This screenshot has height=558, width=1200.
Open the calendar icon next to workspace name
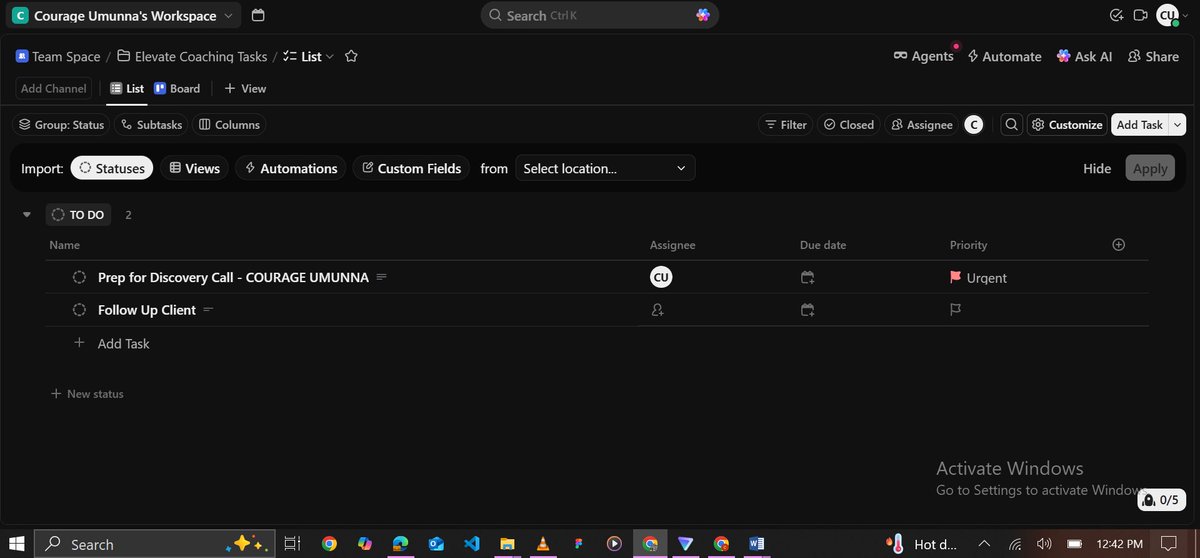(x=258, y=16)
